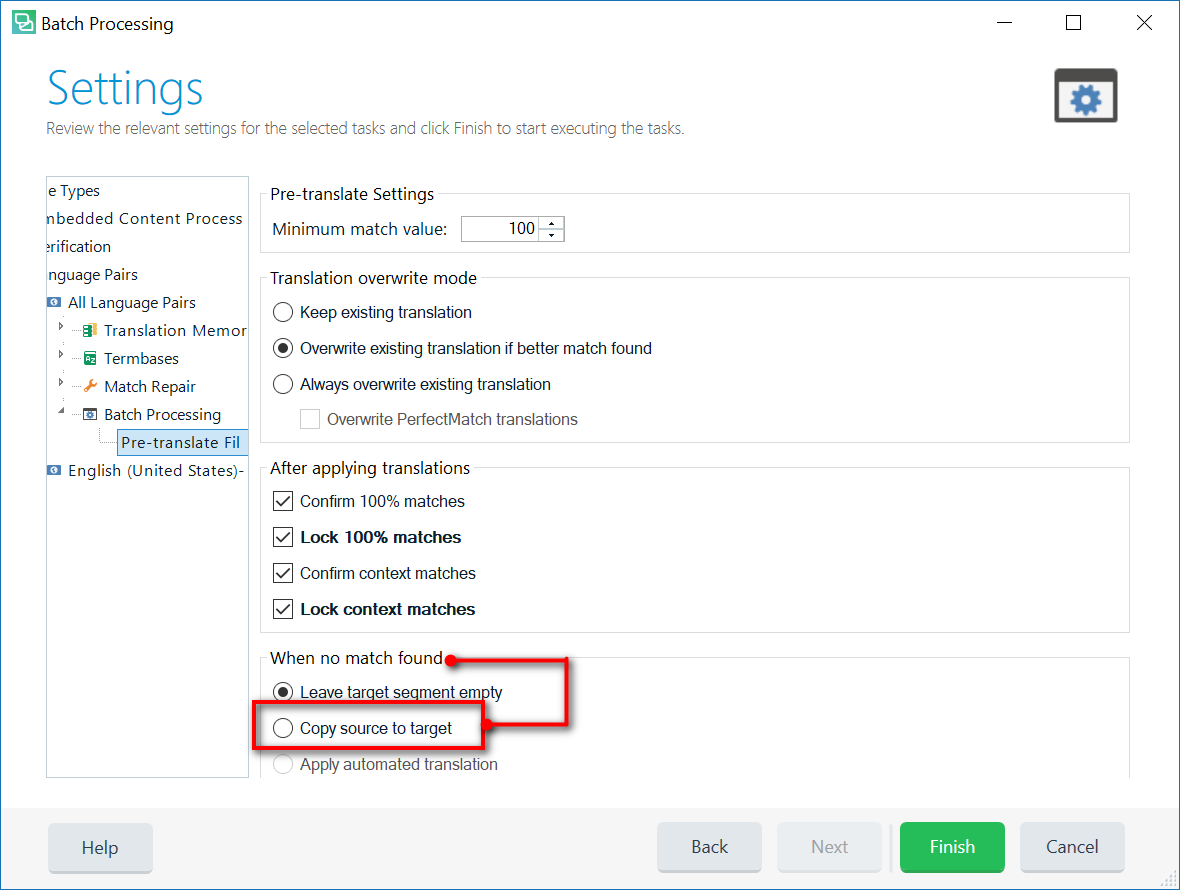Select the Language Pairs tree item
Image resolution: width=1180 pixels, height=890 pixels.
[93, 275]
